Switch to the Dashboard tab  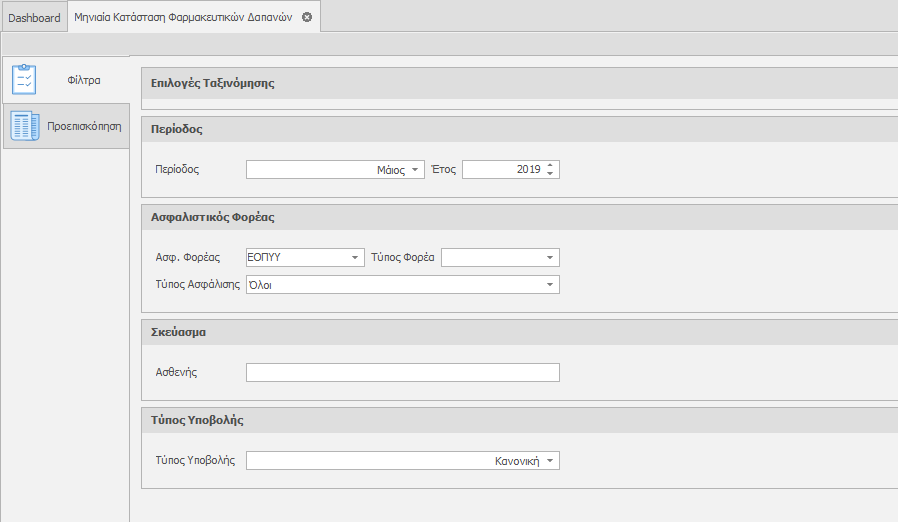34,18
